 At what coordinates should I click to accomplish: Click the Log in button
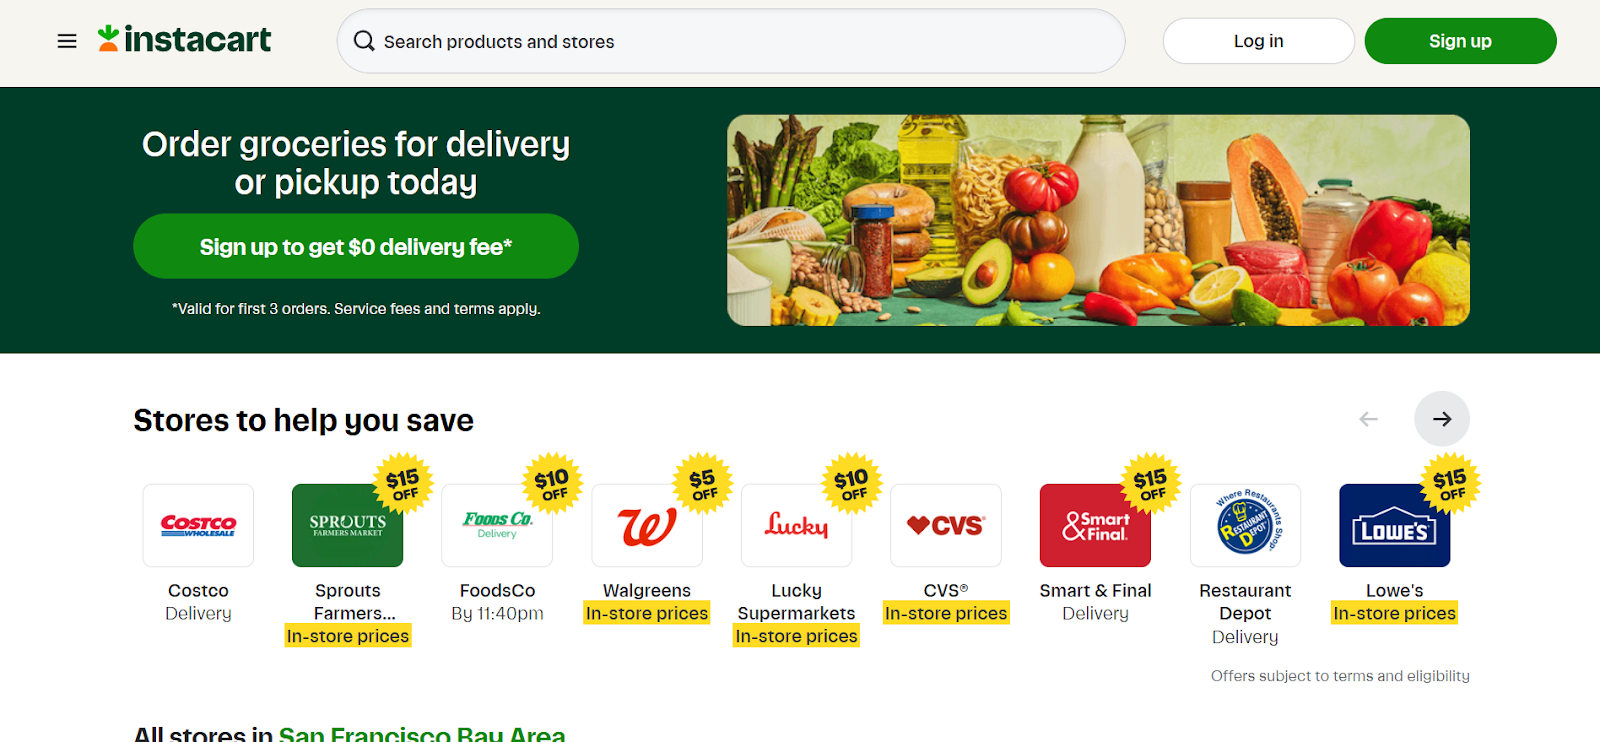point(1258,41)
